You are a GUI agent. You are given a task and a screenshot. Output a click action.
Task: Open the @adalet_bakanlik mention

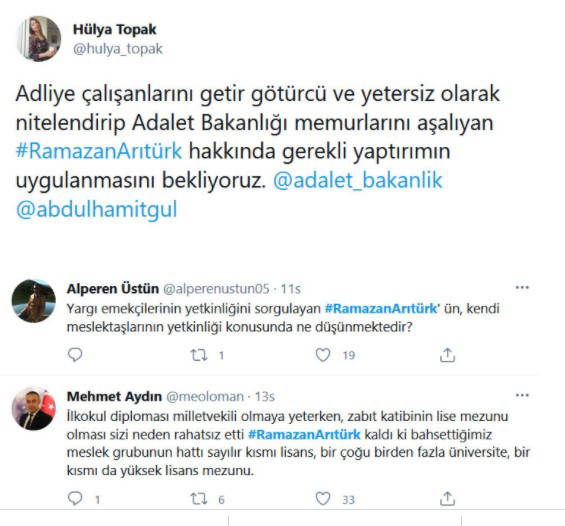click(x=357, y=180)
